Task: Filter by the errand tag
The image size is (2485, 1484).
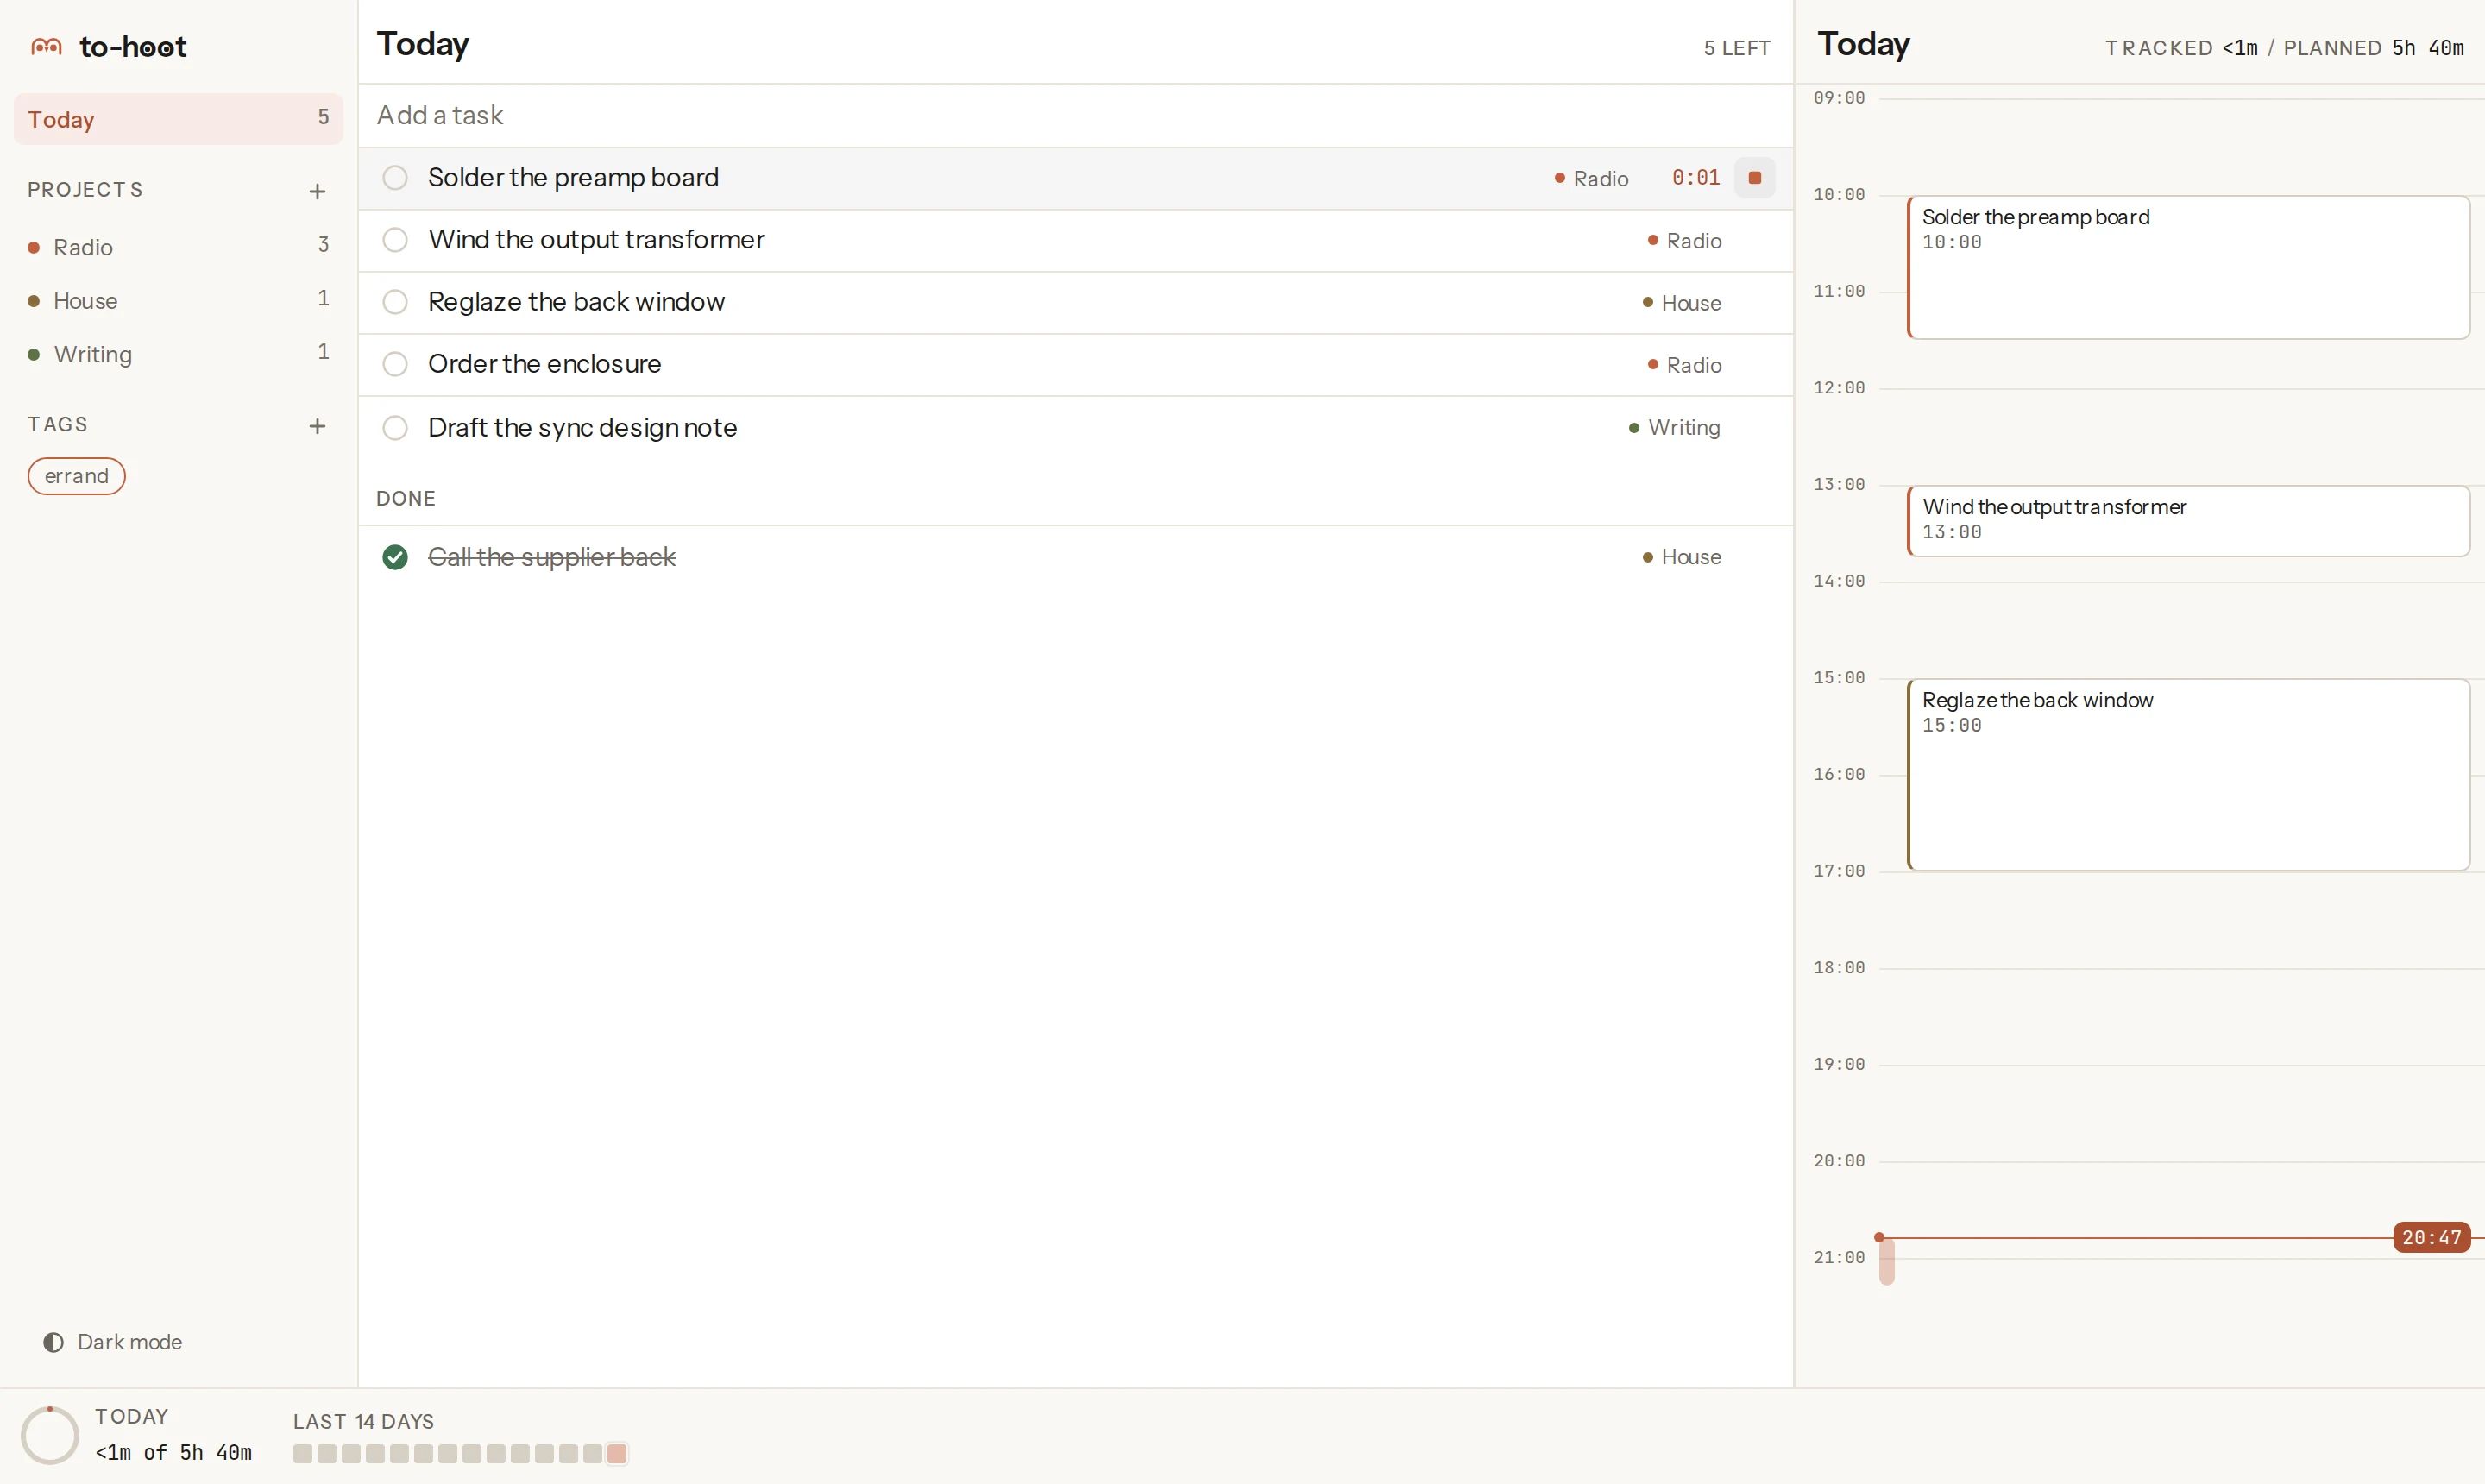Action: pyautogui.click(x=76, y=476)
